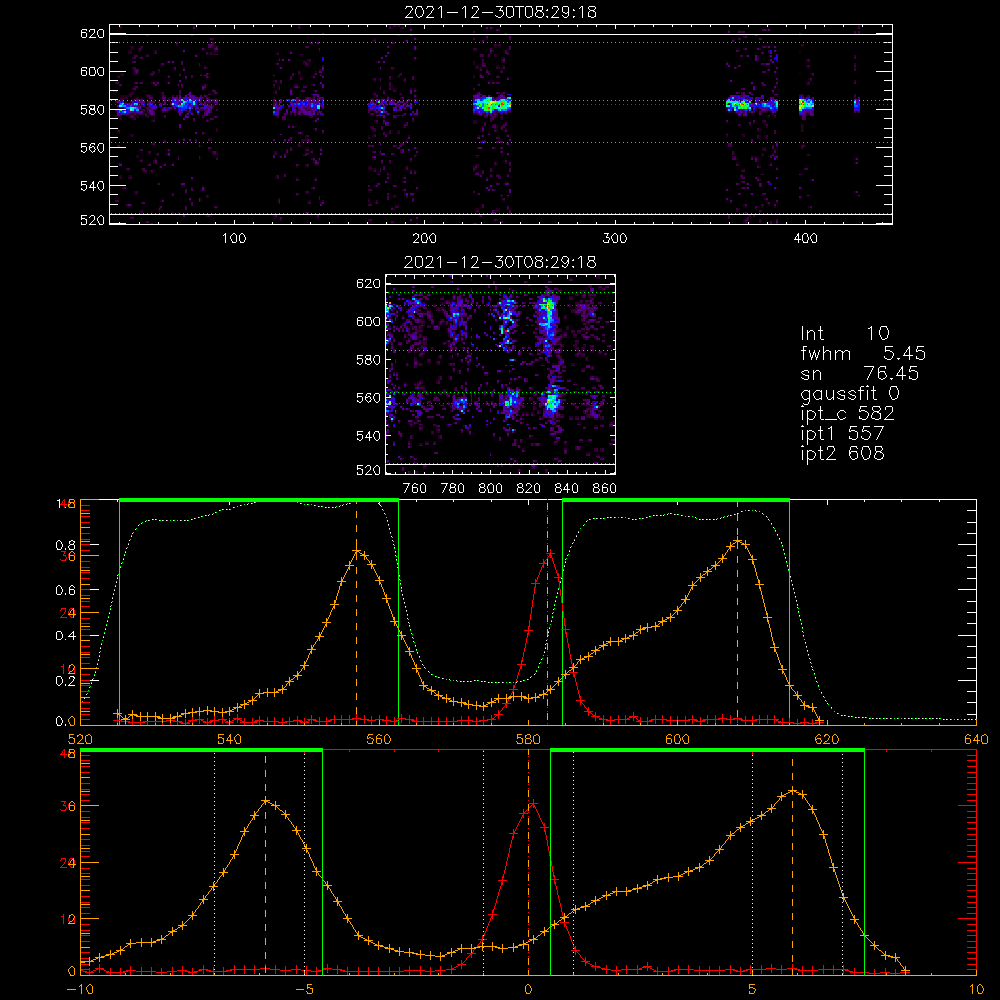Click the 800 tick label of the middle panel
1000x1000 pixels.
pyautogui.click(x=490, y=489)
